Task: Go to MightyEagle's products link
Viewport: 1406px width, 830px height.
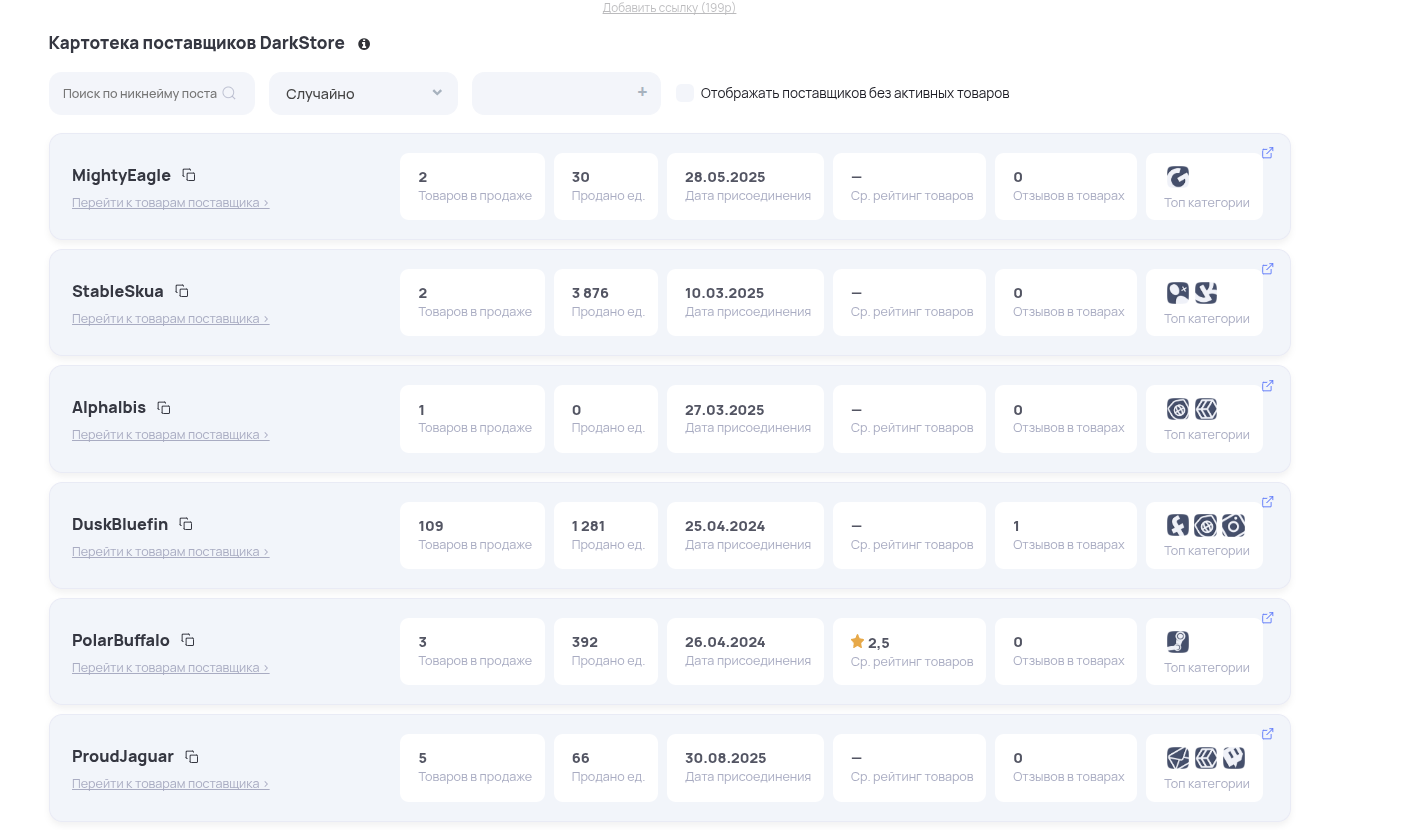Action: [x=170, y=203]
